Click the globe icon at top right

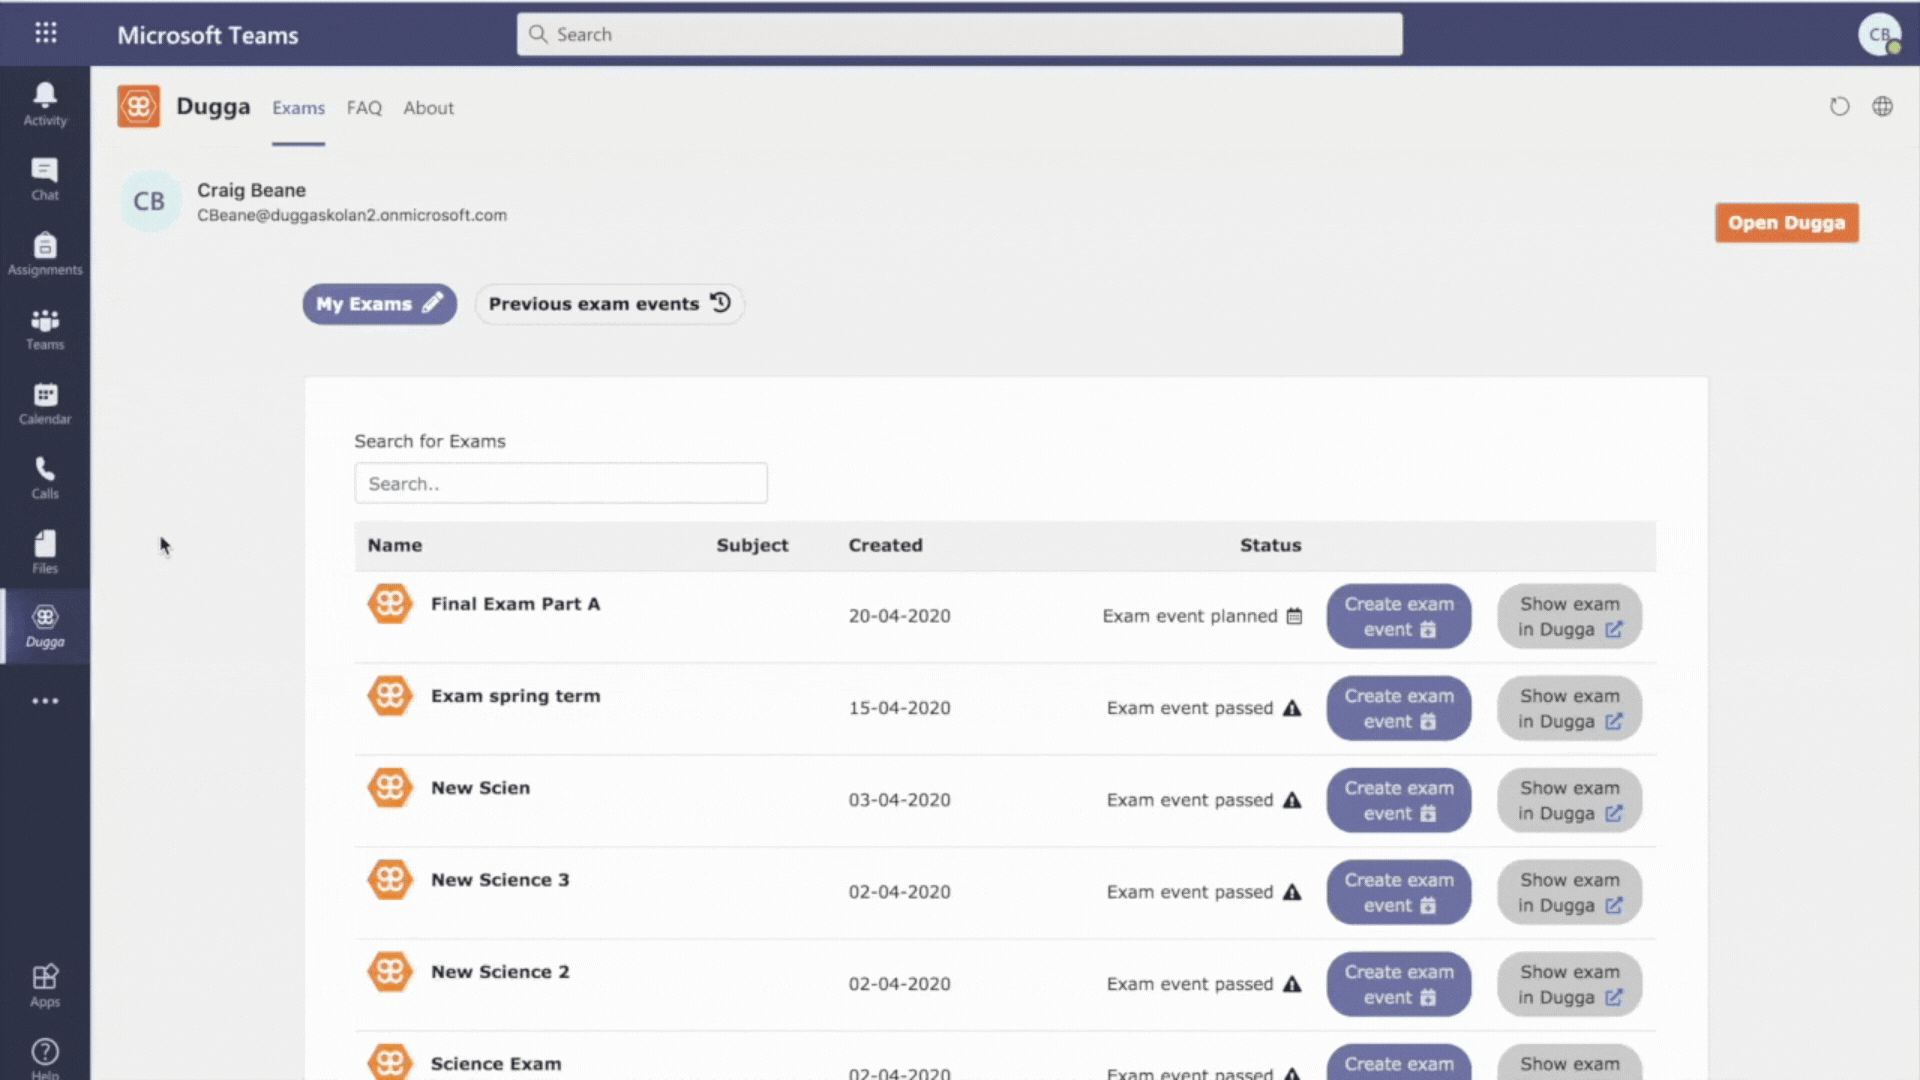(x=1882, y=107)
